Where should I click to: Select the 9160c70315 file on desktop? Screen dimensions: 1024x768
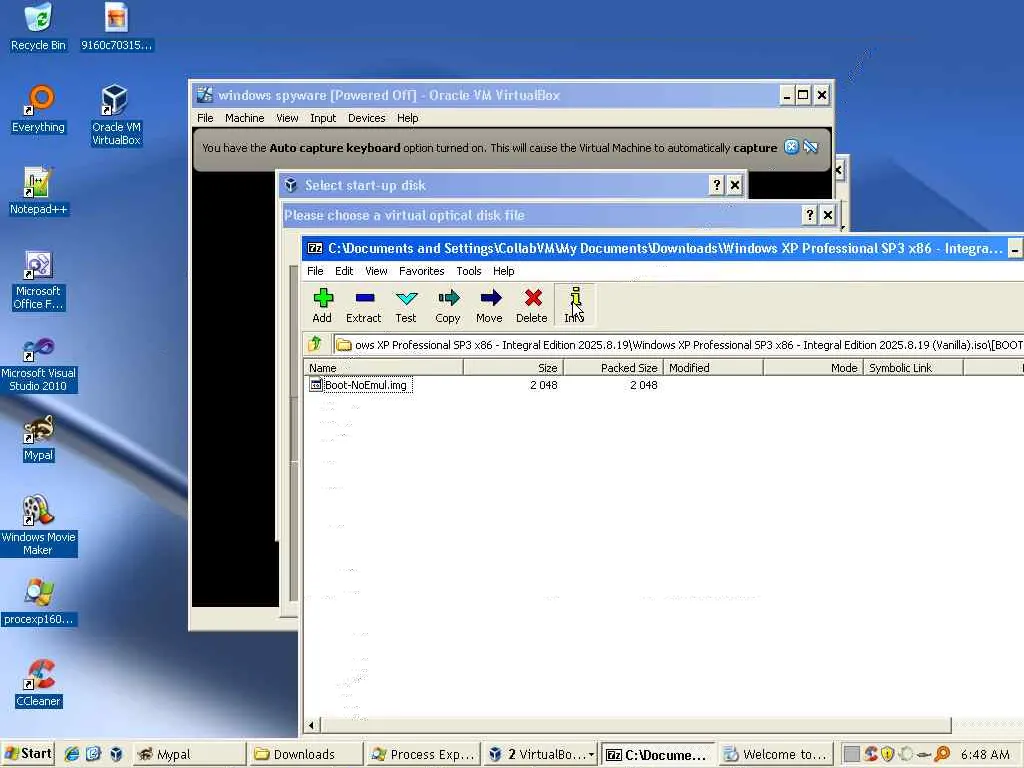[116, 27]
